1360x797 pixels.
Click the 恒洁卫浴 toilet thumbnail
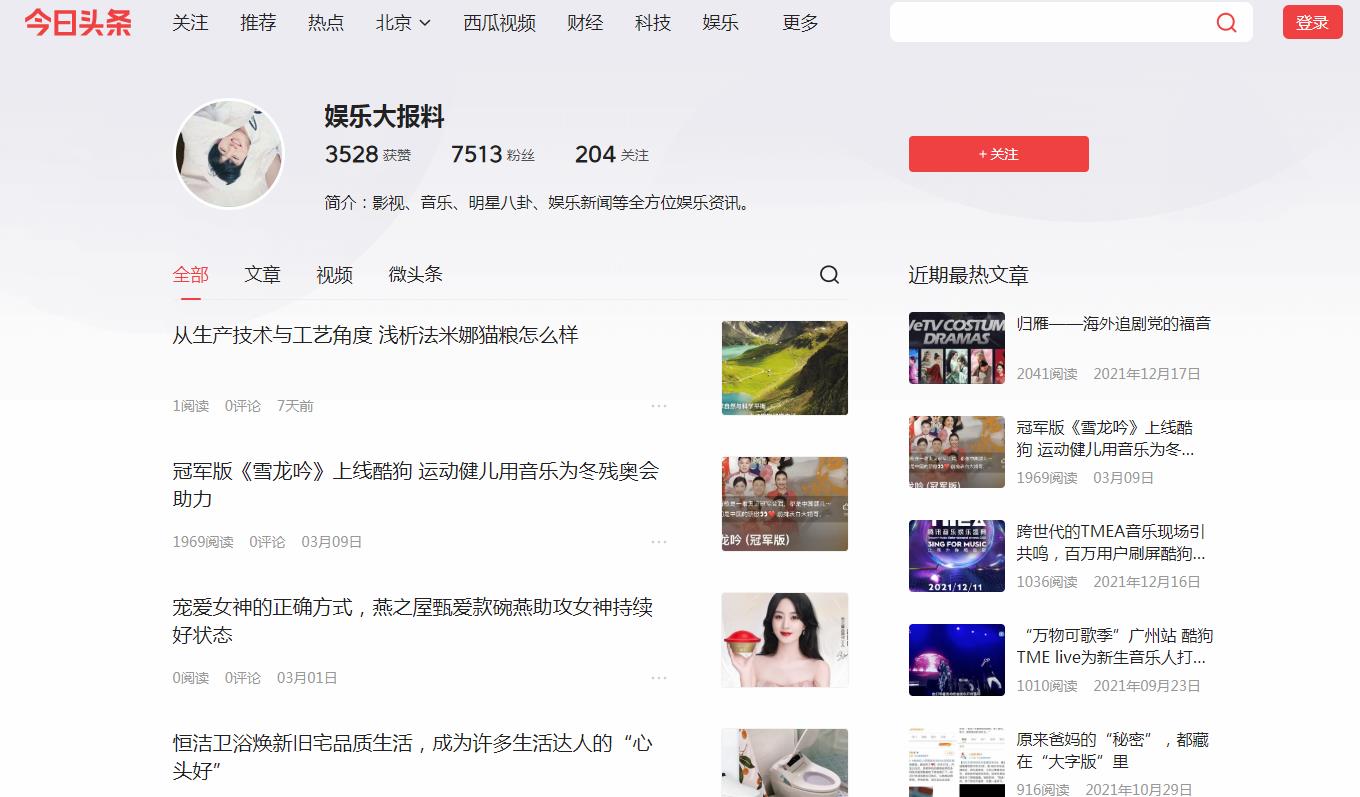(785, 762)
